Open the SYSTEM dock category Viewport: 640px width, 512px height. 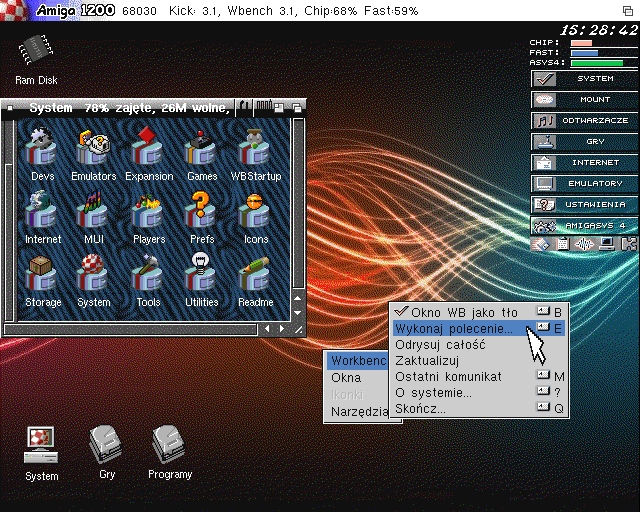click(584, 78)
